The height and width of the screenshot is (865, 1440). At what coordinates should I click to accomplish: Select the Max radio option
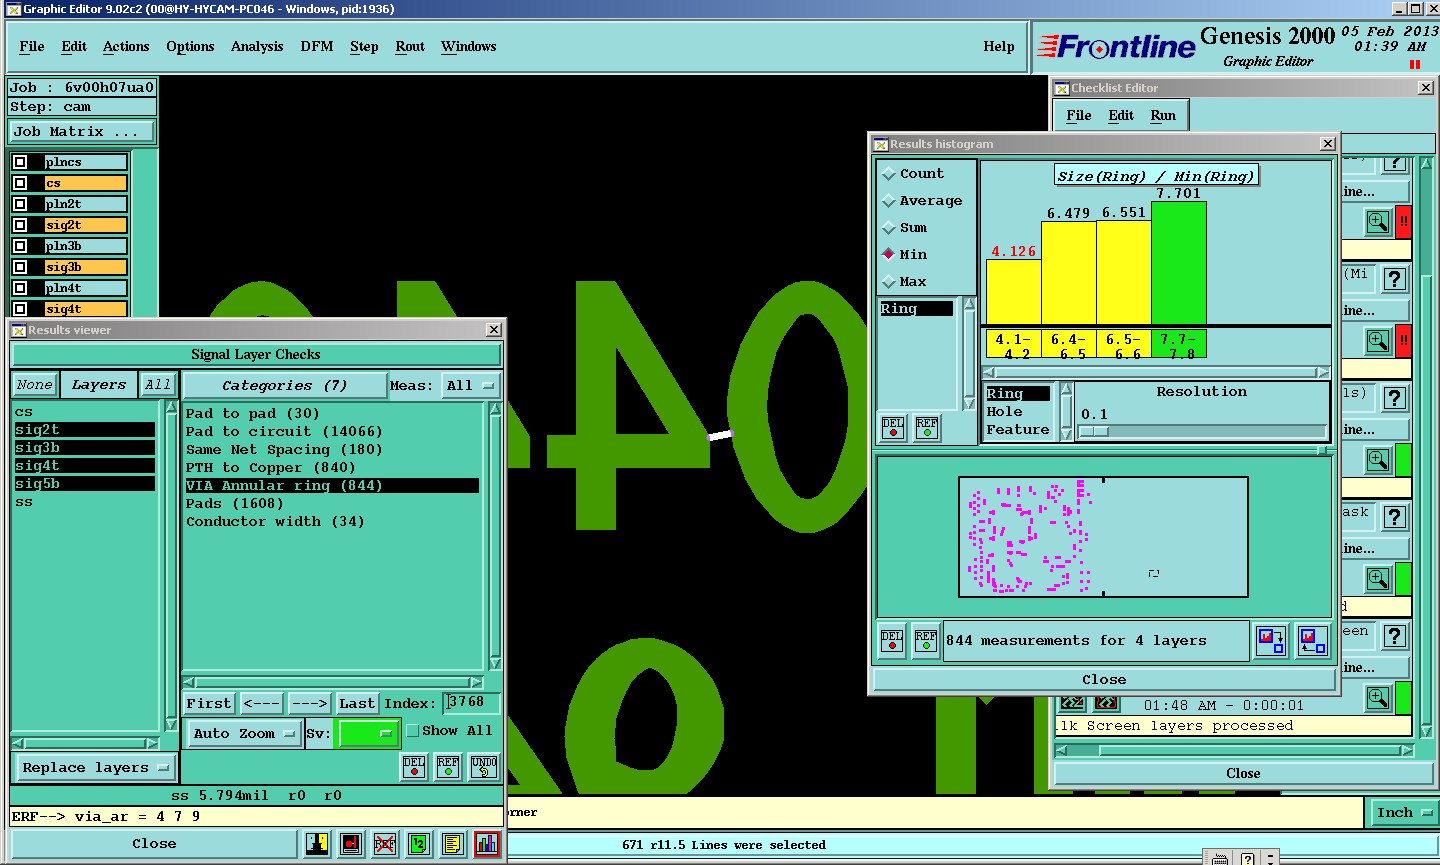tap(888, 282)
